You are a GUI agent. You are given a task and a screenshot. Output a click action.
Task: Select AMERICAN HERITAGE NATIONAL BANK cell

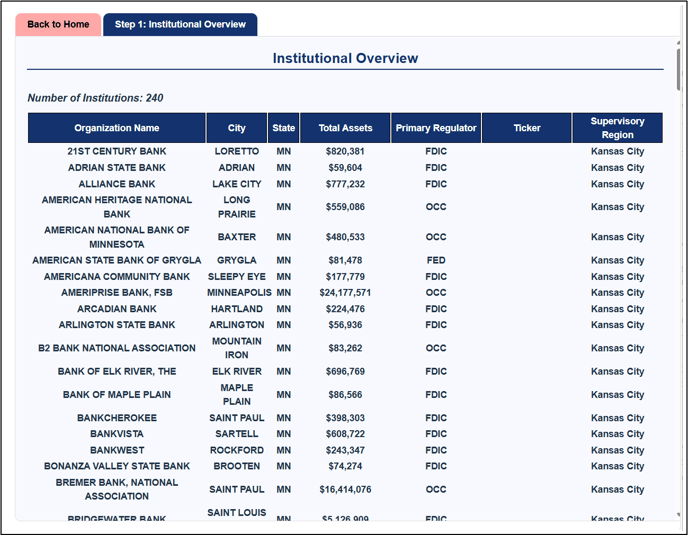click(117, 207)
